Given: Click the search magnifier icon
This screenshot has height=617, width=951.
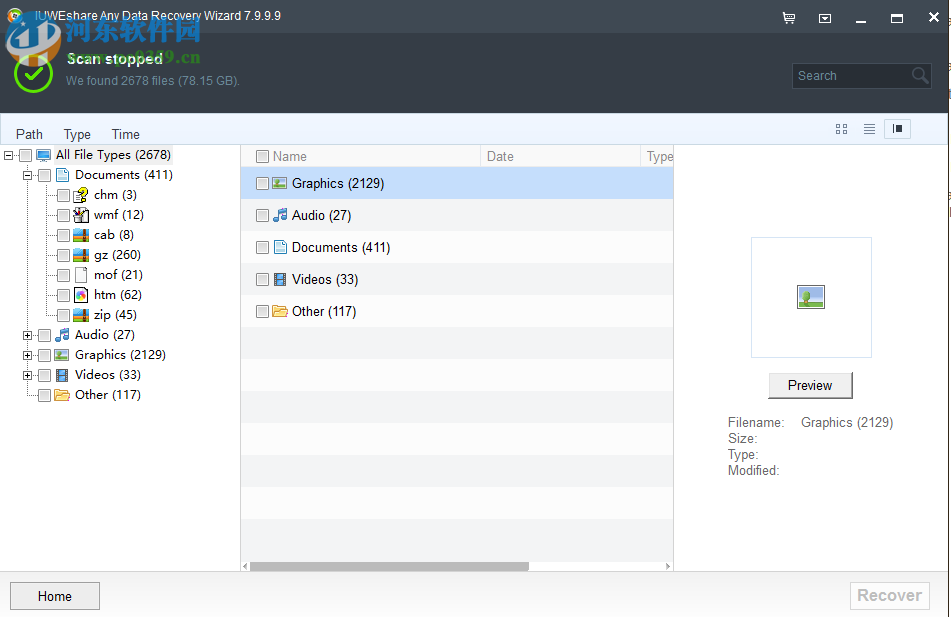Looking at the screenshot, I should pyautogui.click(x=919, y=75).
